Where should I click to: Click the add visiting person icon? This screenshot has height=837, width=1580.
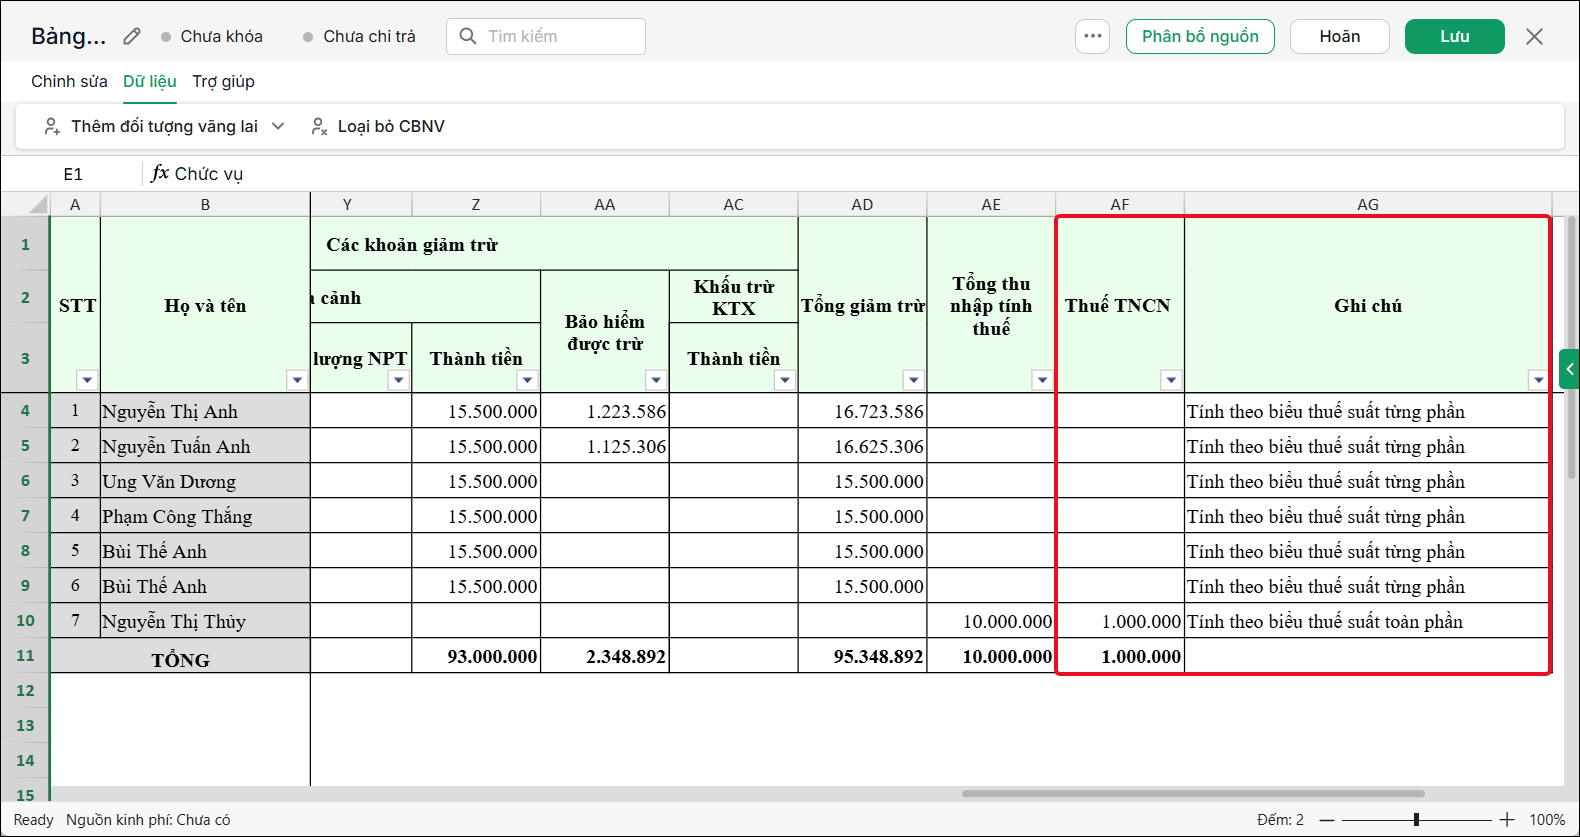point(52,126)
